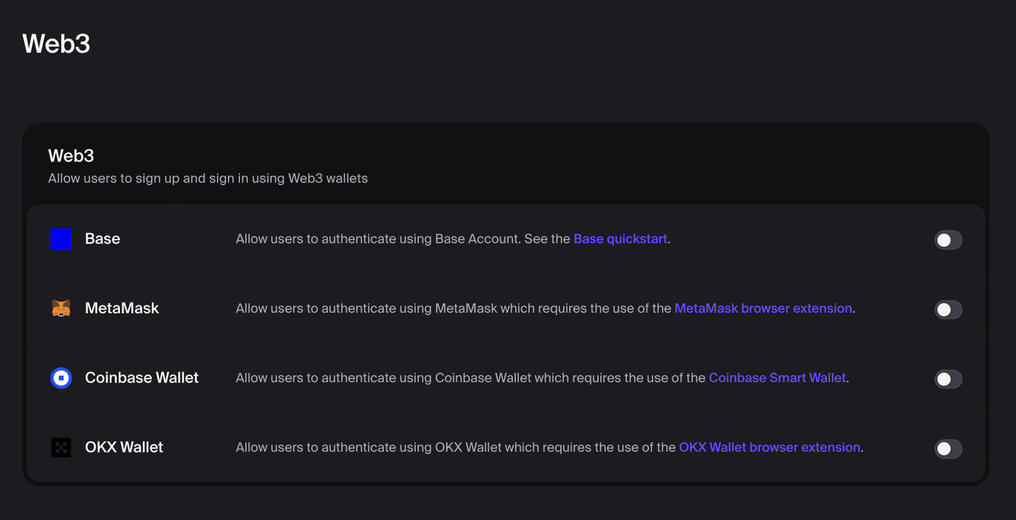Select the Base provider name
The height and width of the screenshot is (520, 1016).
click(x=102, y=239)
